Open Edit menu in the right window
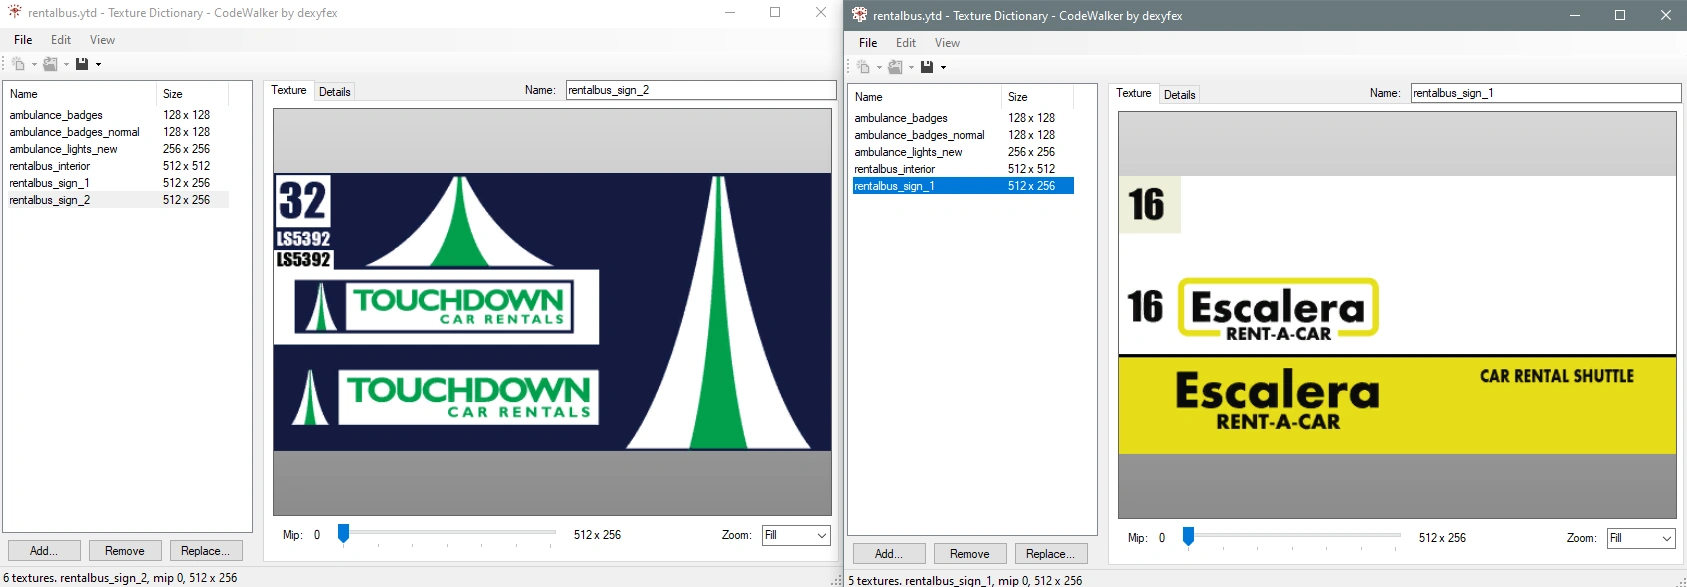 (906, 43)
